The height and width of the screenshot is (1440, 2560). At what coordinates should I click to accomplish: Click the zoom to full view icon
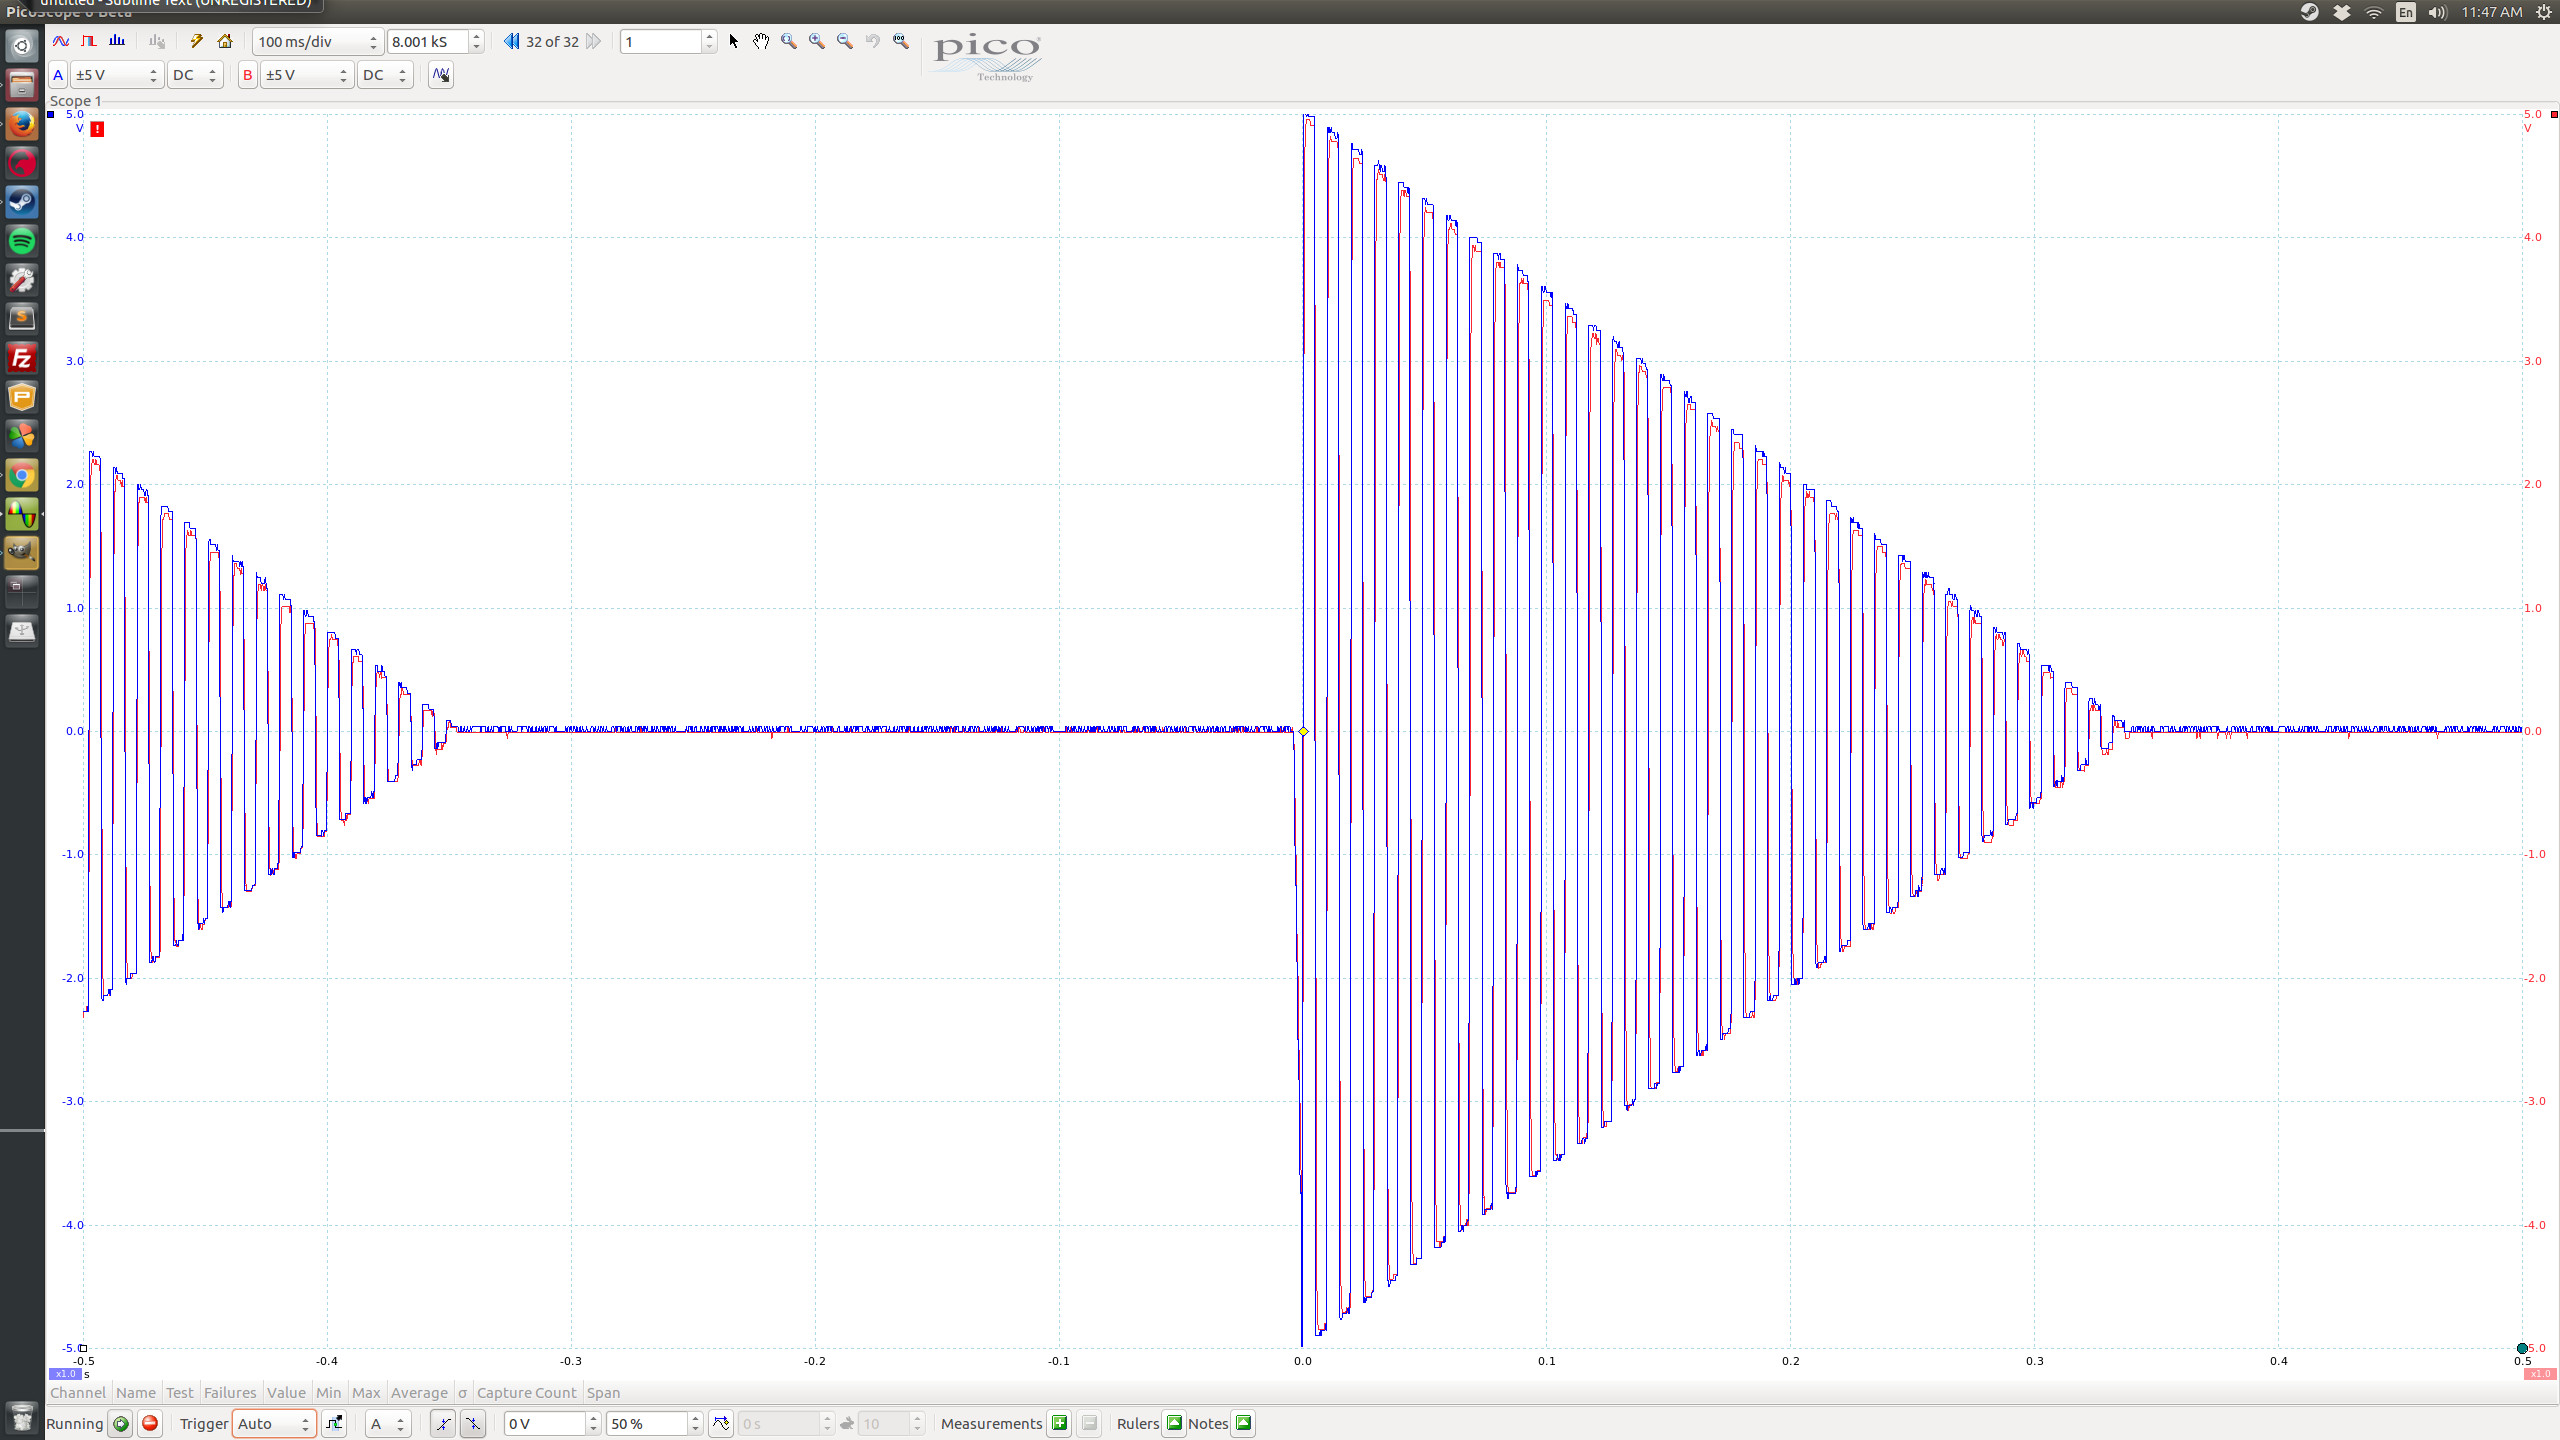tap(901, 41)
